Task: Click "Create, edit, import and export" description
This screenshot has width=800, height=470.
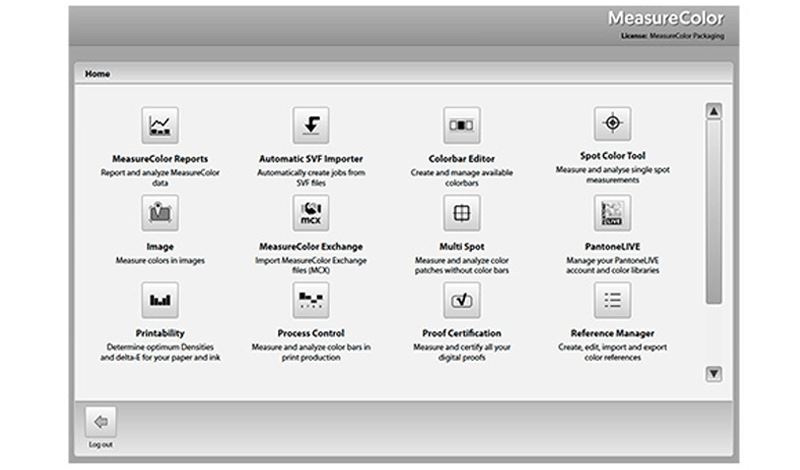Action: 612,352
